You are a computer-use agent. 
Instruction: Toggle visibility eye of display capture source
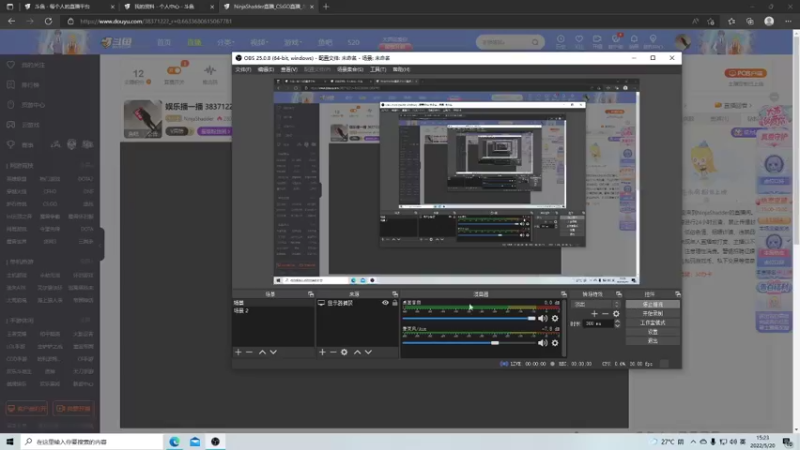pos(385,303)
